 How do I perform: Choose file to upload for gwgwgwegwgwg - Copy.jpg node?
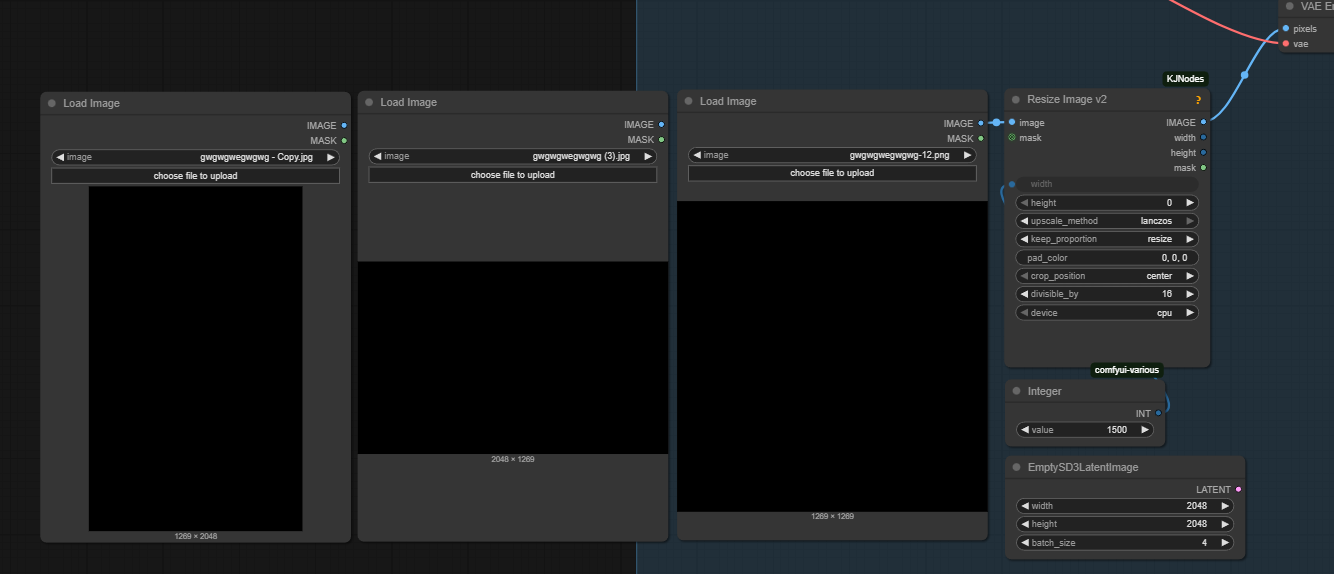[195, 176]
